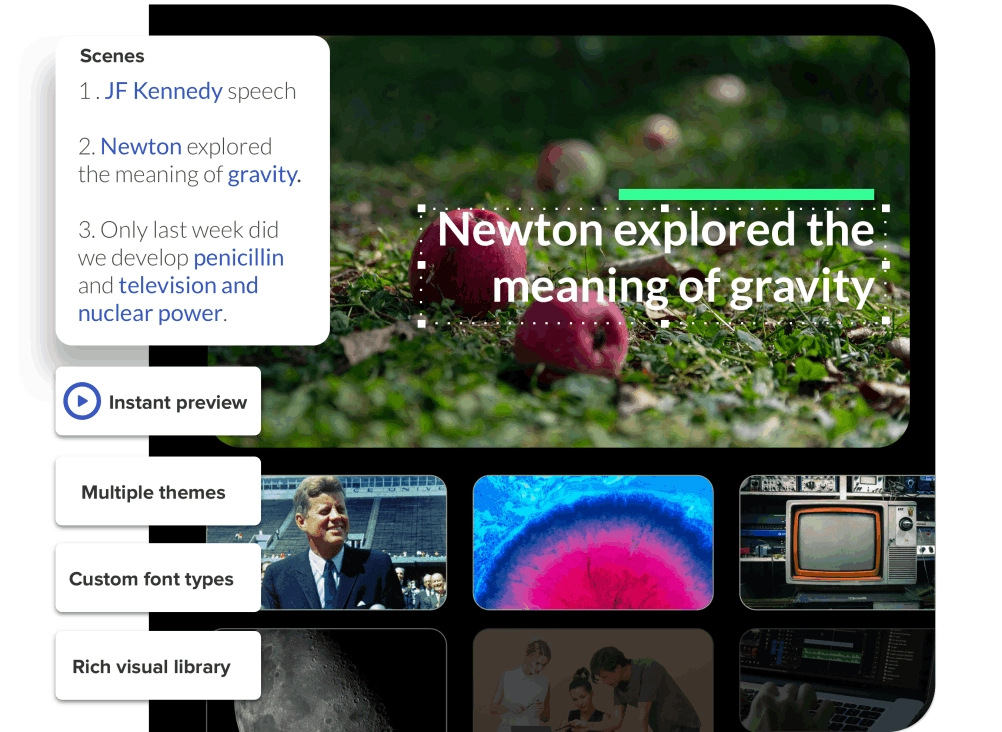
Task: Click the Newton link in scene 2
Action: pos(140,146)
